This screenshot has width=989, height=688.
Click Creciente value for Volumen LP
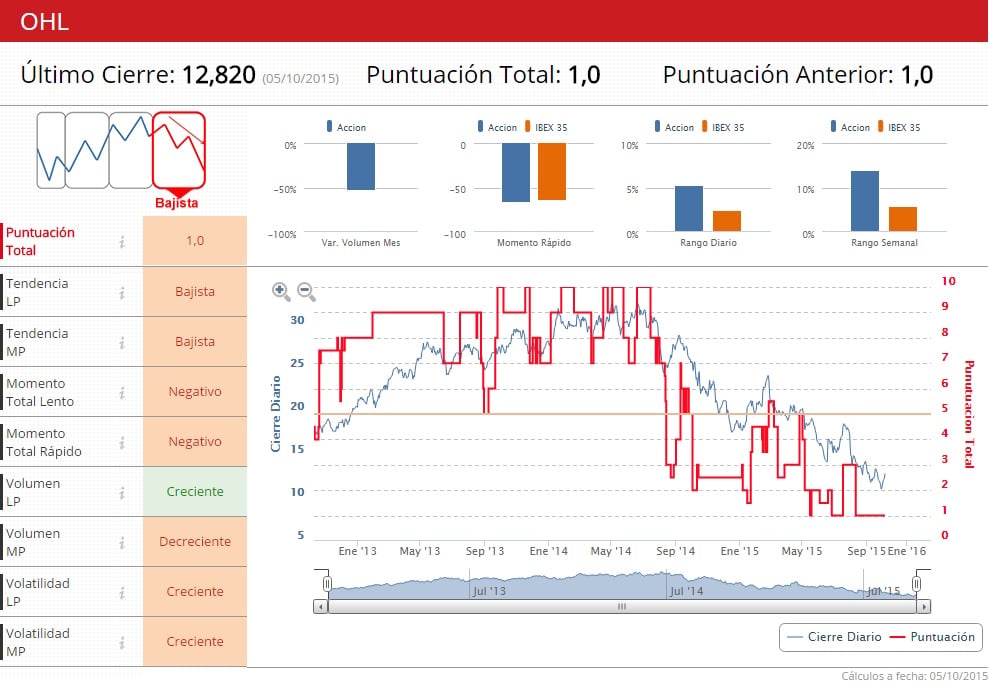coord(195,491)
